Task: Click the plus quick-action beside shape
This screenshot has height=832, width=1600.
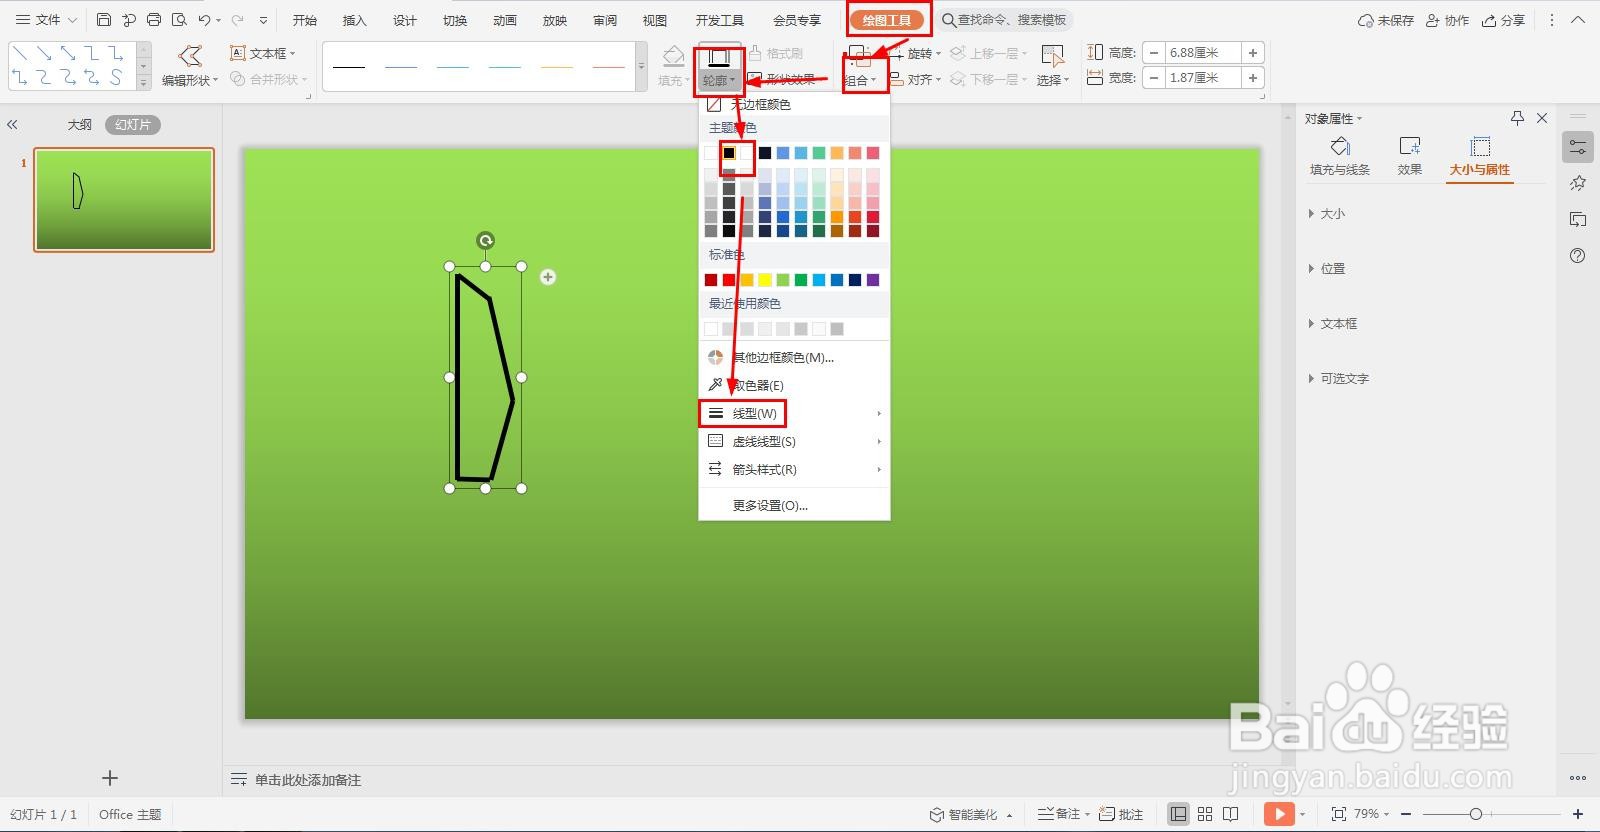Action: (548, 277)
